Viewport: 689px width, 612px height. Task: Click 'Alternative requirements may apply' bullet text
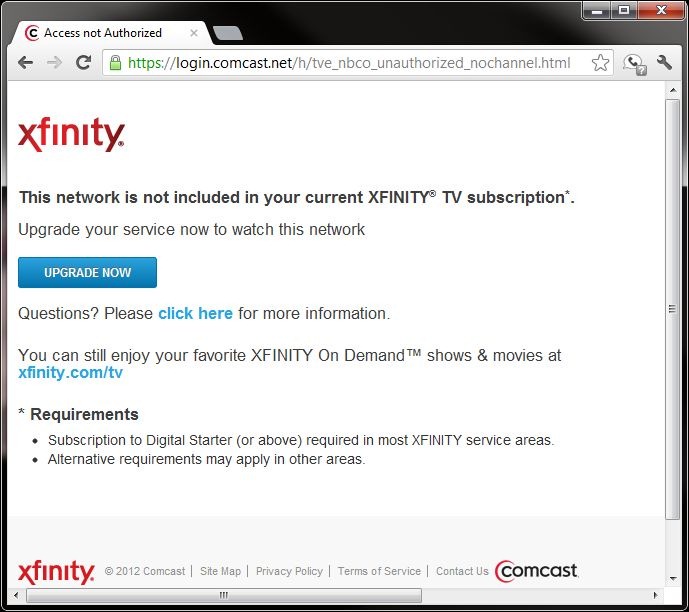click(207, 460)
